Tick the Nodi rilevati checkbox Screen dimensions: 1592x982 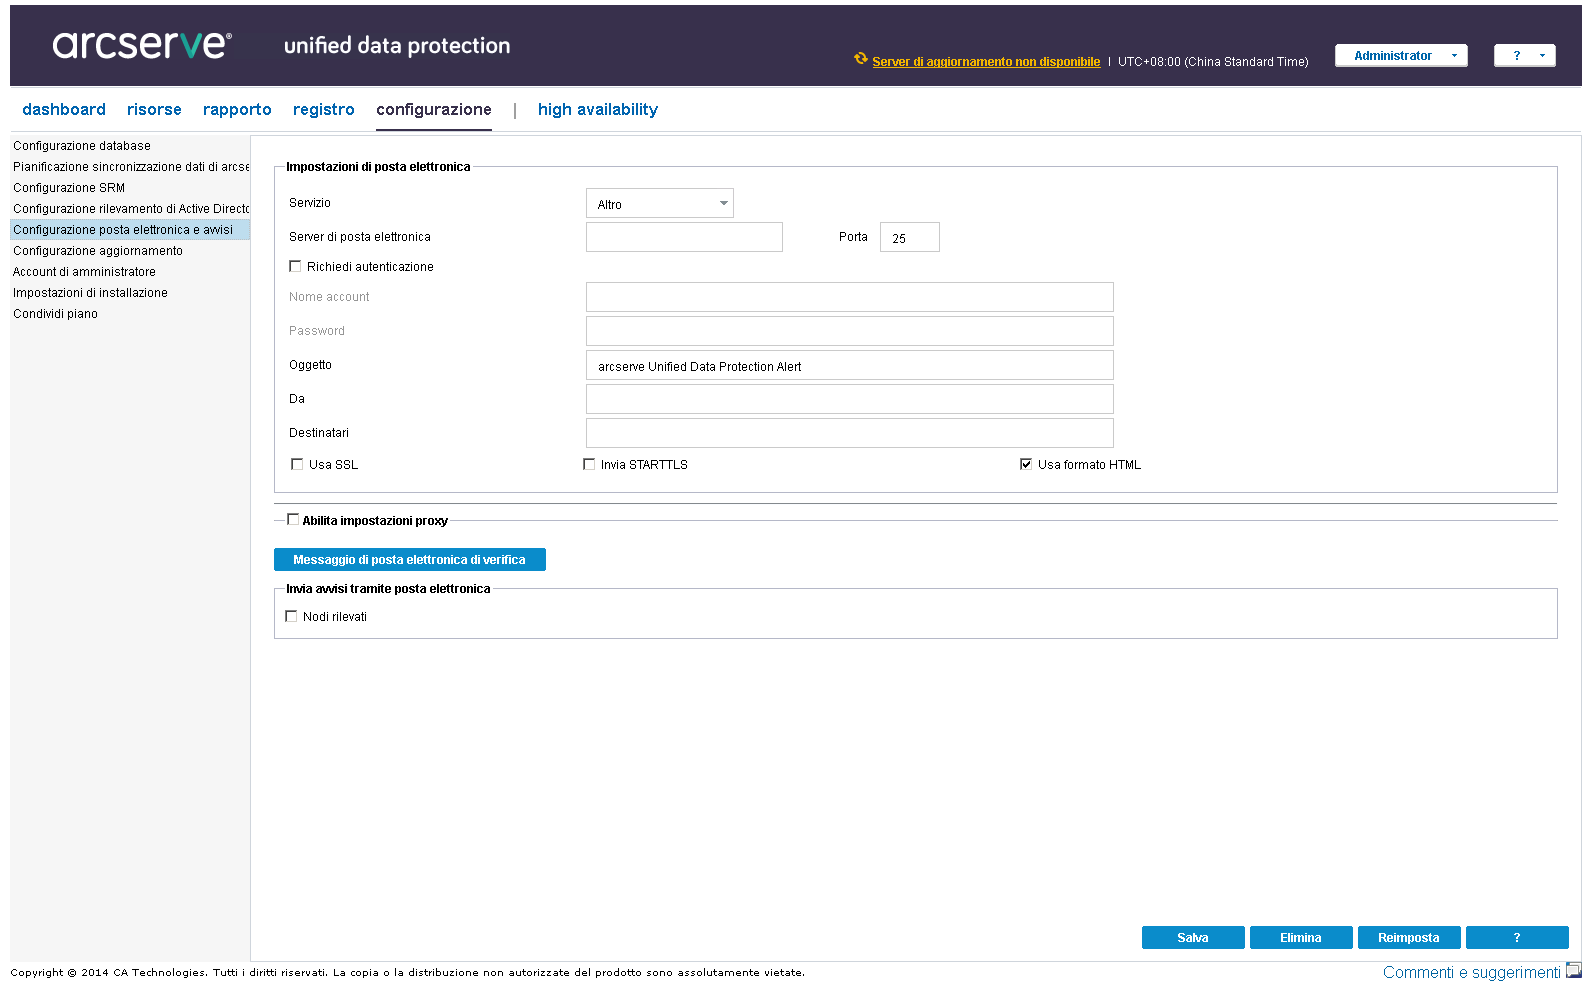291,616
